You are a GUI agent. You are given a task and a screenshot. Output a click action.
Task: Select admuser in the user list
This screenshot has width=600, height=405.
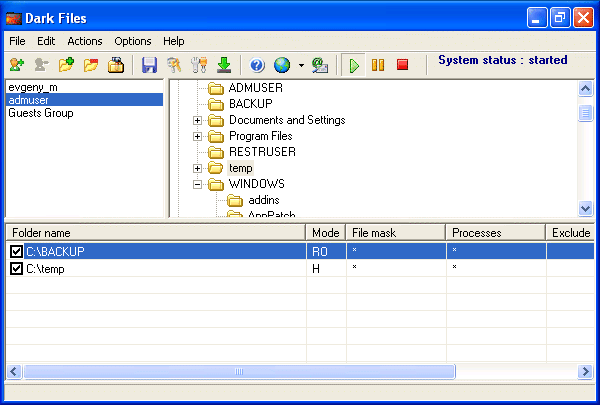[x=84, y=100]
